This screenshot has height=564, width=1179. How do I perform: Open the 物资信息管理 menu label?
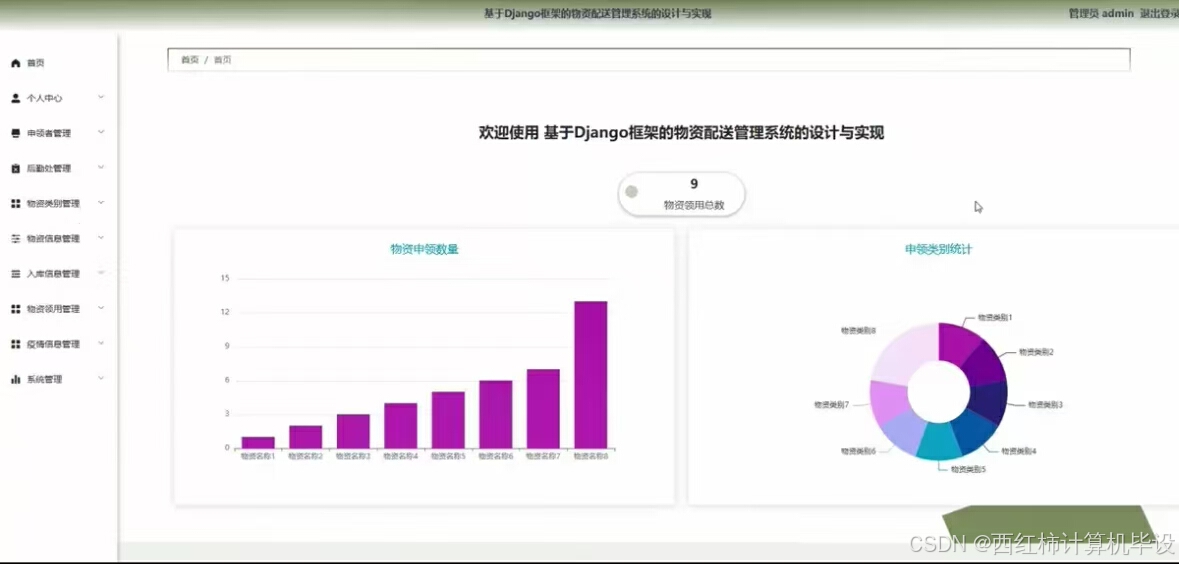[x=53, y=239]
